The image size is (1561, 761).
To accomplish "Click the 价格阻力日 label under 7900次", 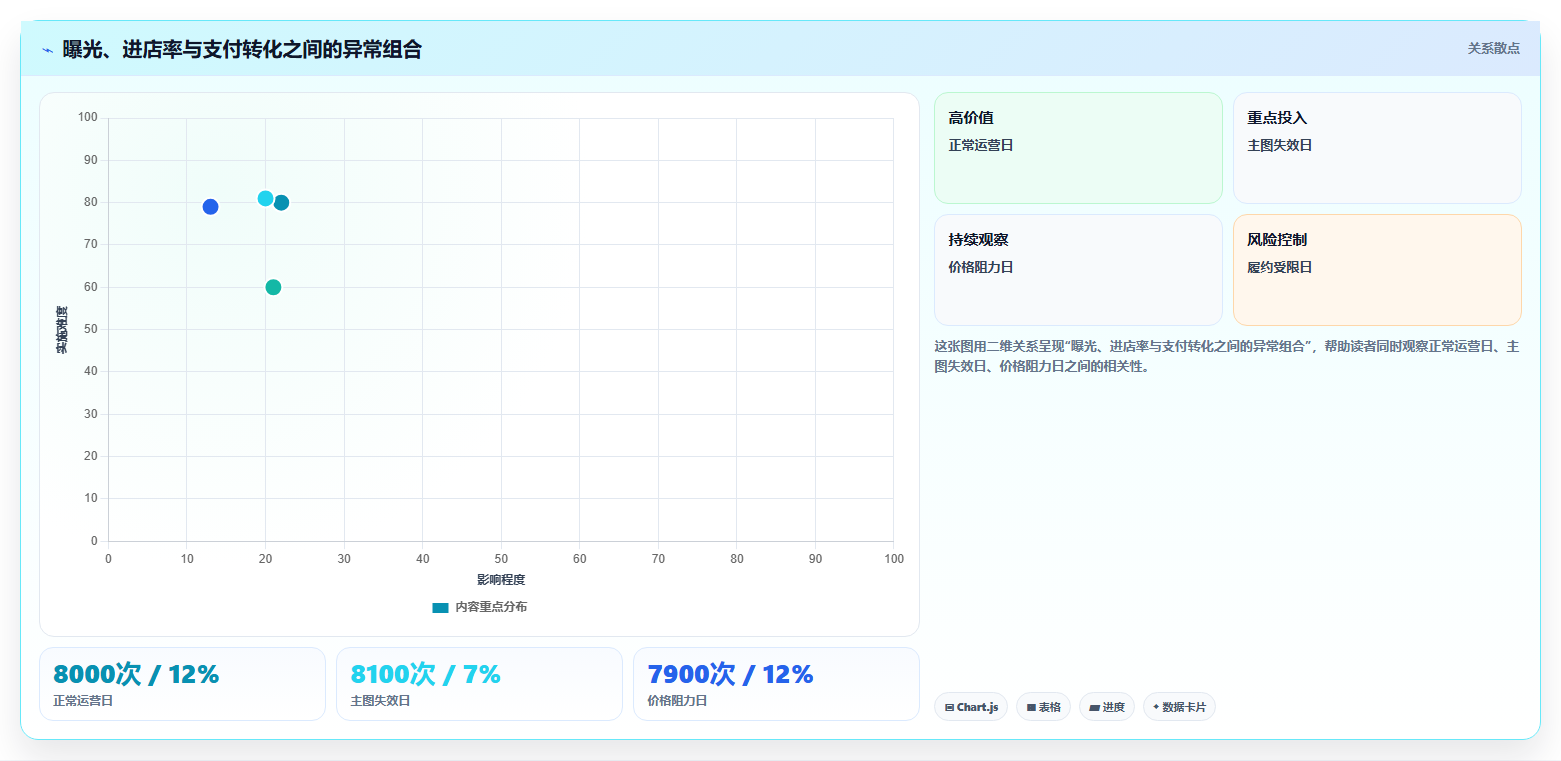I will click(x=677, y=701).
